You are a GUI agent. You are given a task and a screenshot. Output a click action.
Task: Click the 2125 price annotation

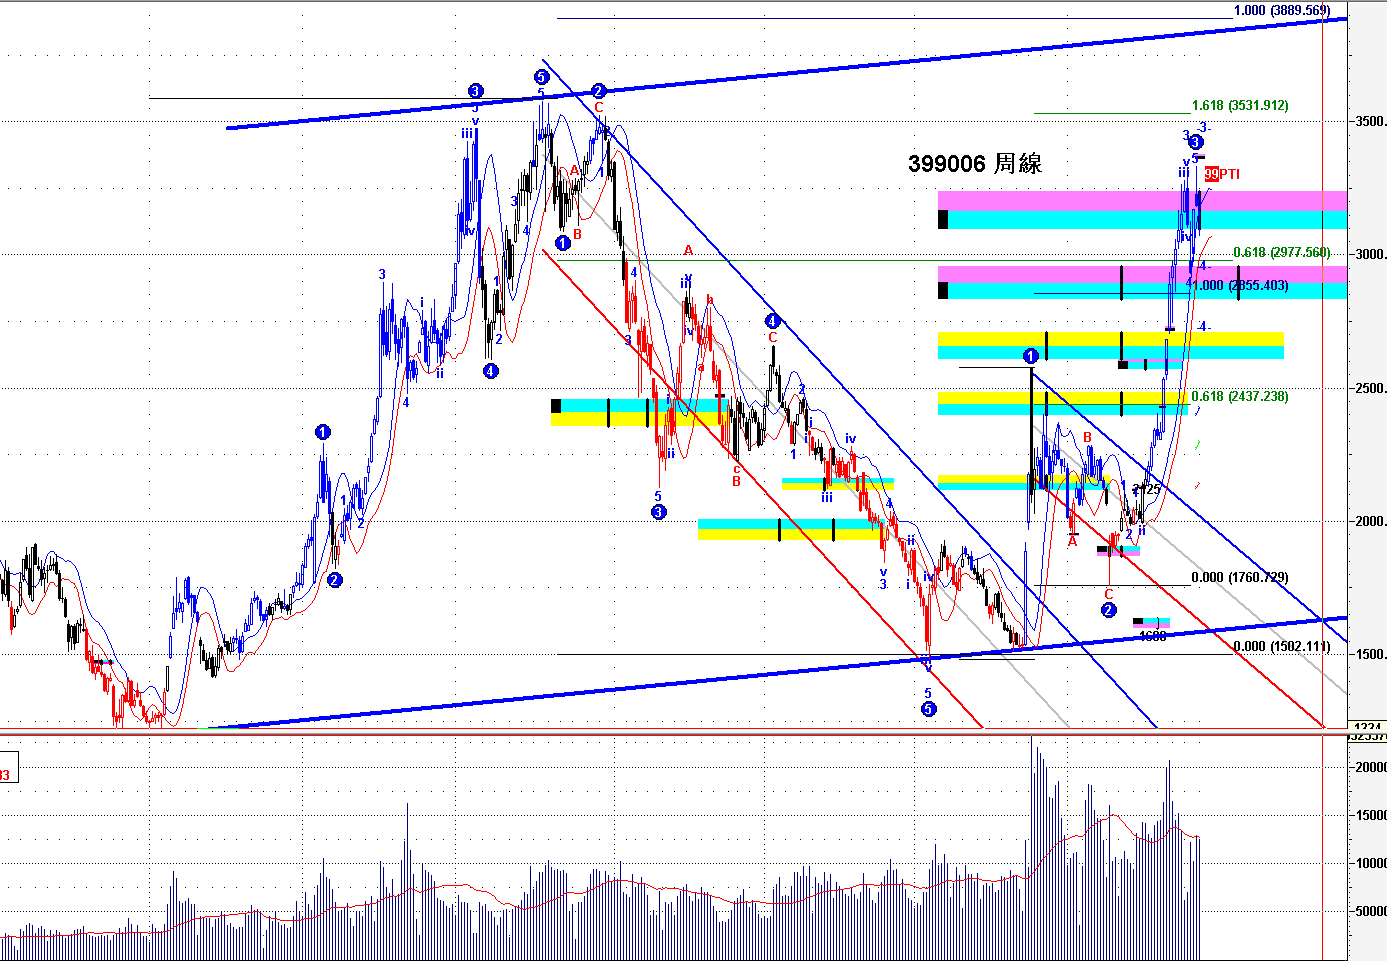(1147, 489)
